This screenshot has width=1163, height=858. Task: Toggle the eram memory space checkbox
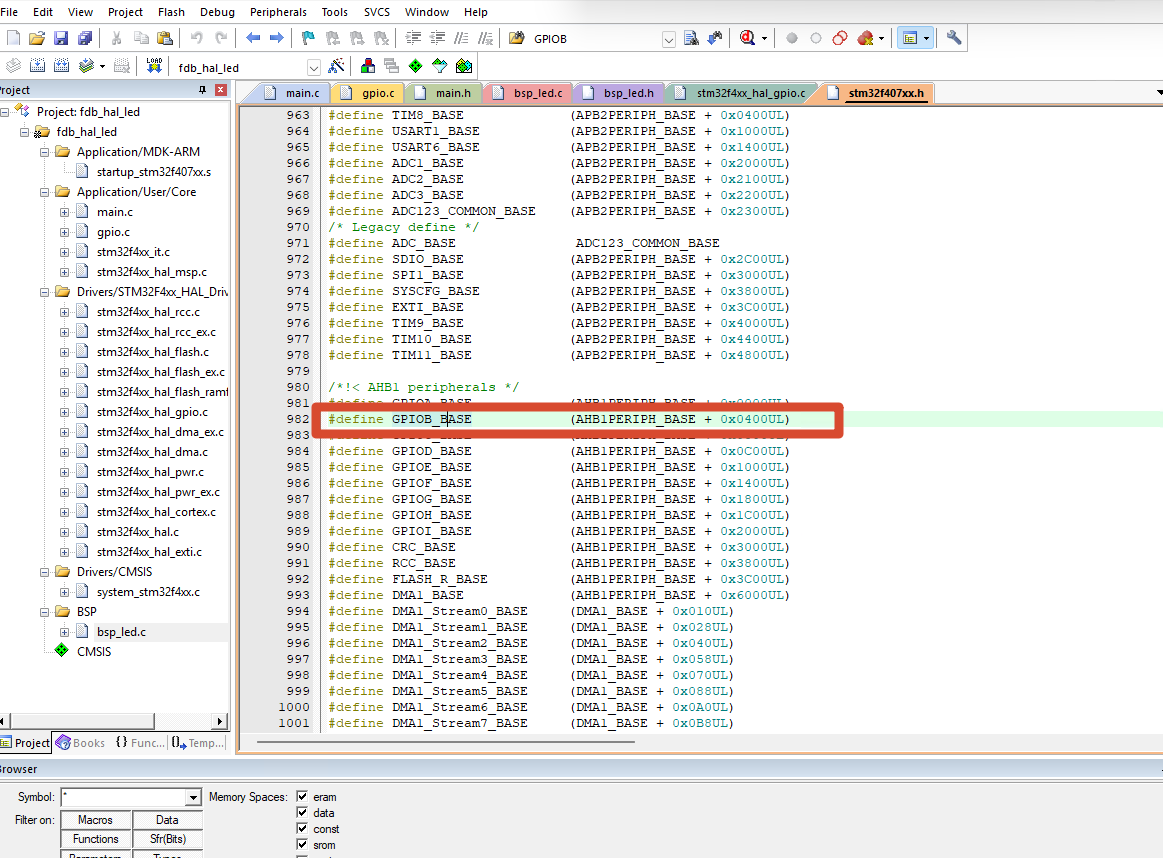(x=302, y=796)
